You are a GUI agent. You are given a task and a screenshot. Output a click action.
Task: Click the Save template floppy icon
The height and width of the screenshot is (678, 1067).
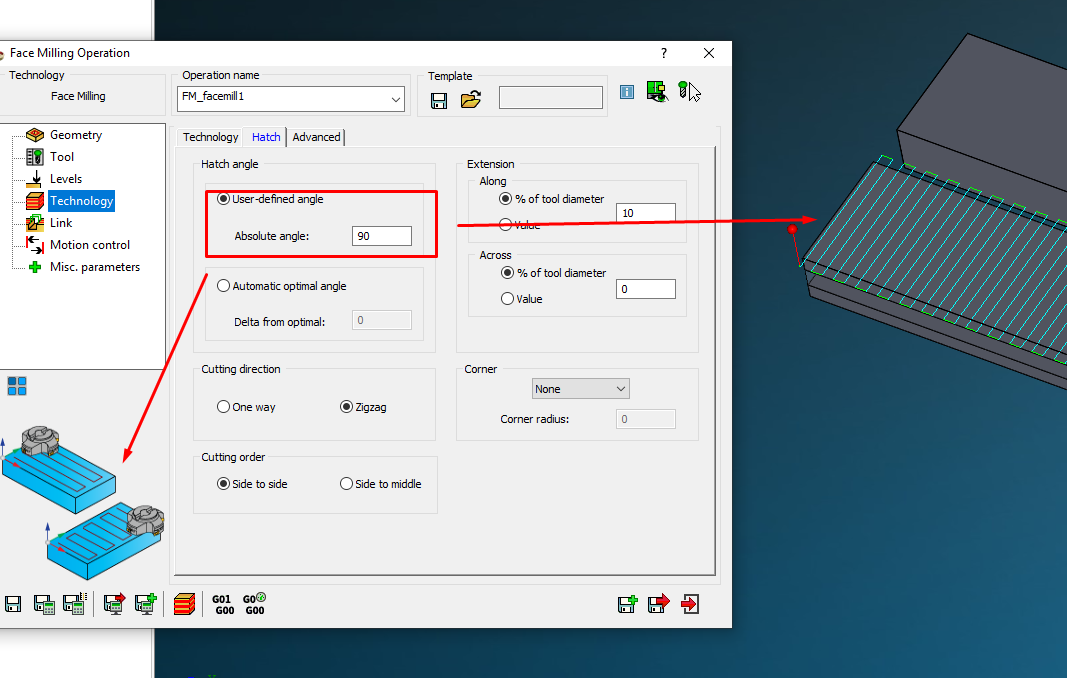(x=438, y=99)
